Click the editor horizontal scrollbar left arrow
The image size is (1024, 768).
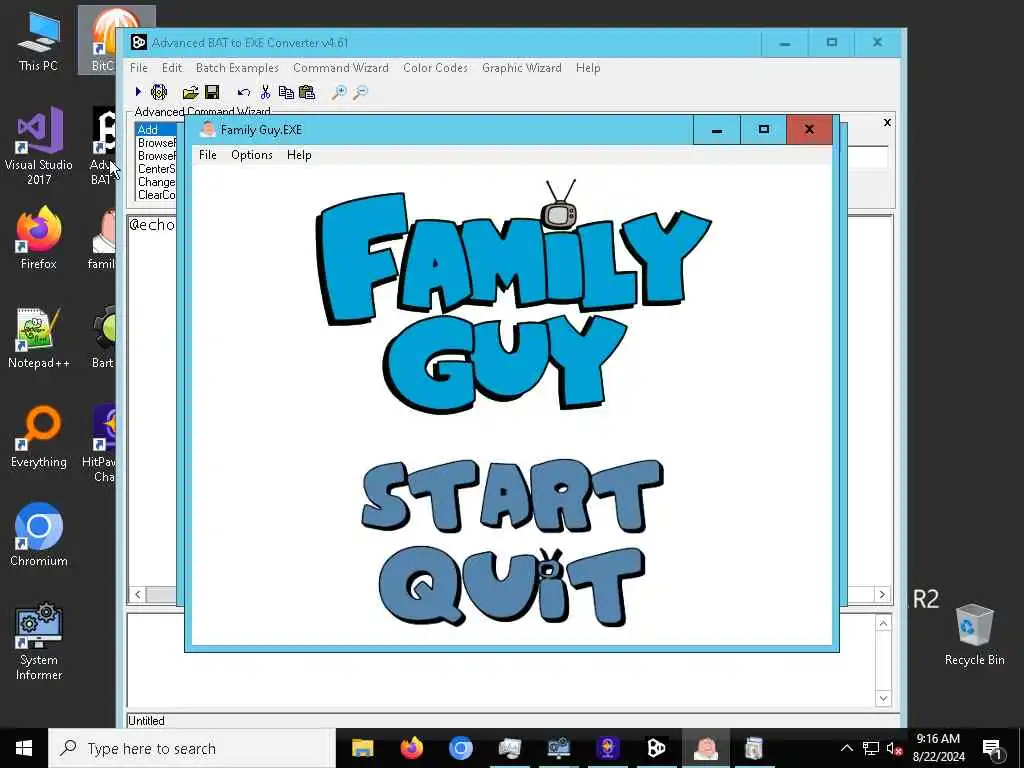click(137, 594)
